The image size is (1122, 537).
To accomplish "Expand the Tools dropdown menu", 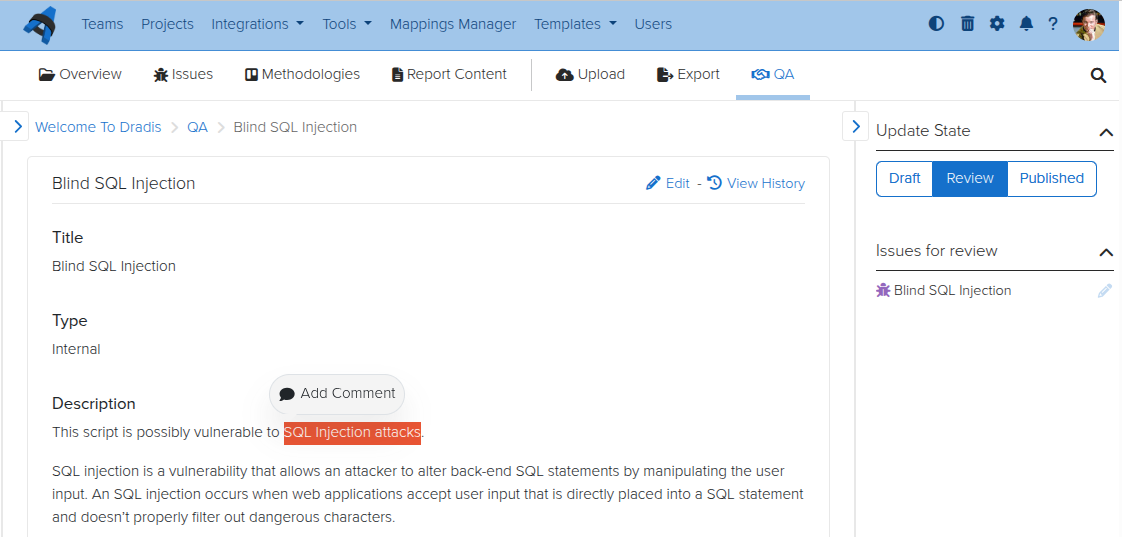I will click(347, 24).
